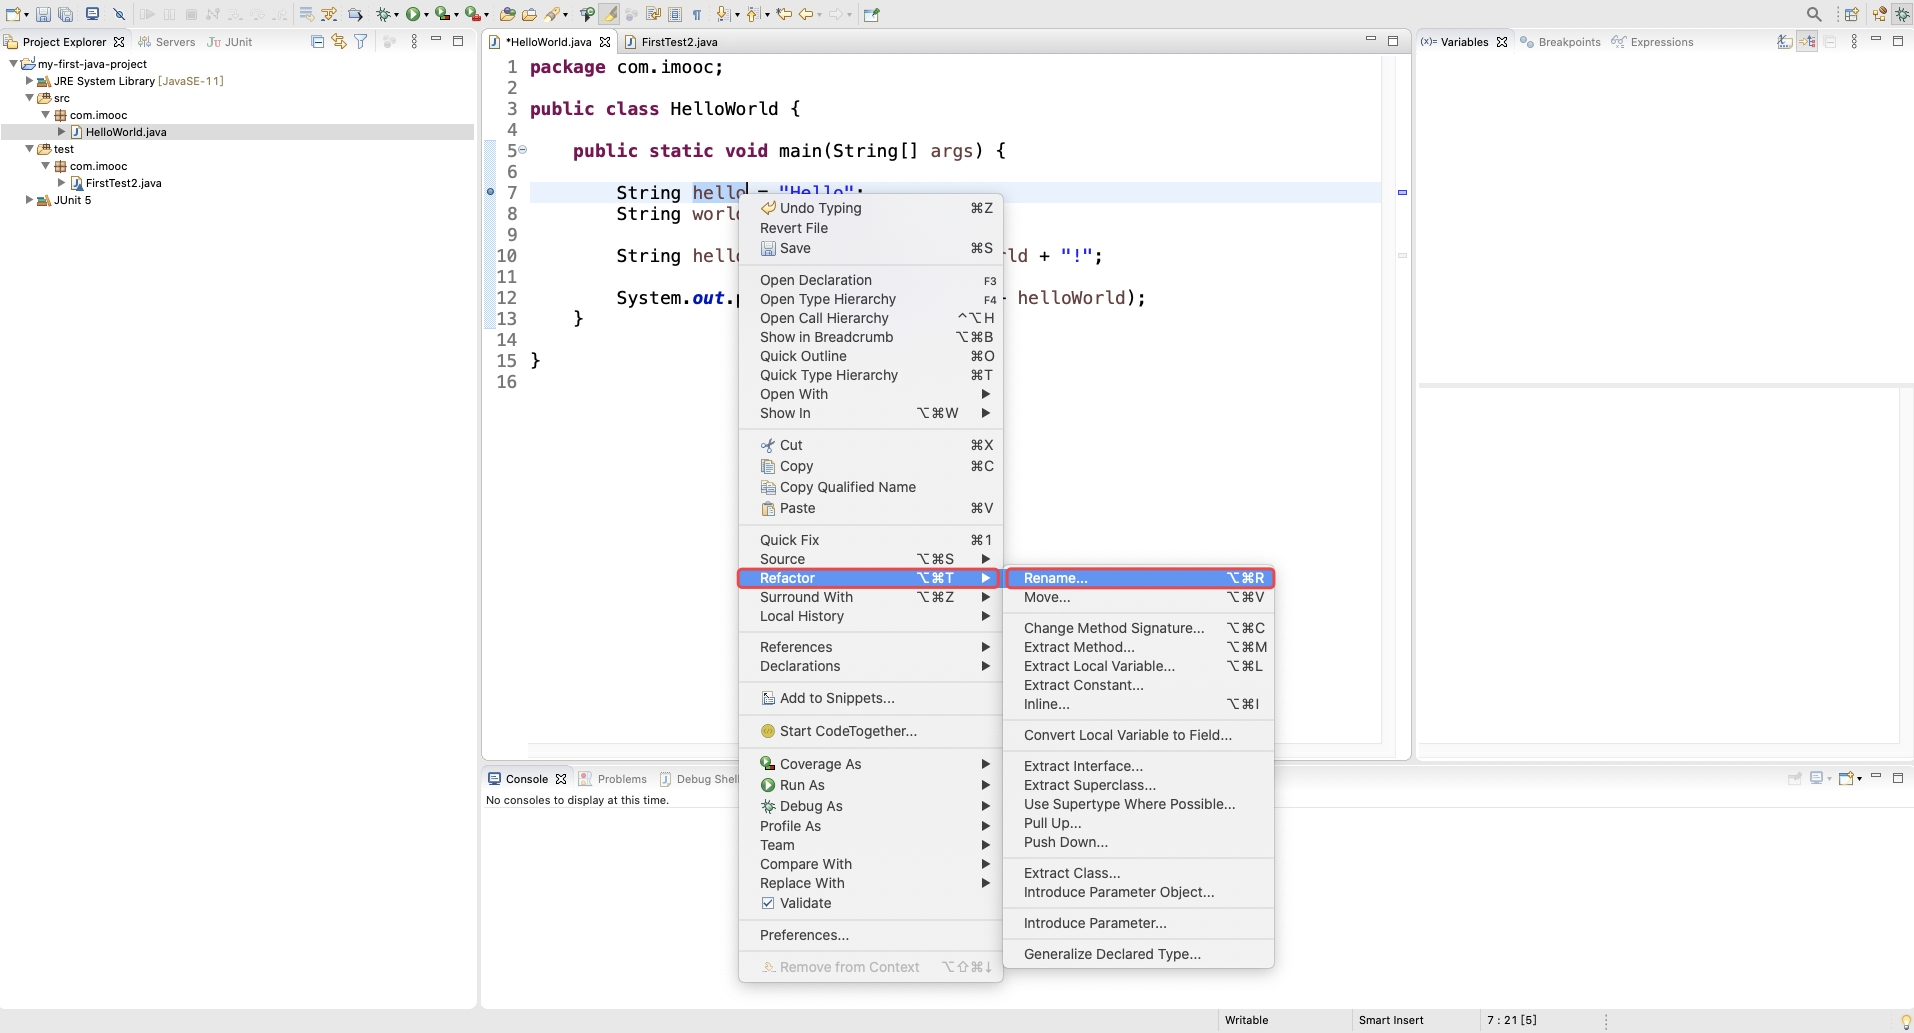Collapse the src folder node

(x=29, y=98)
